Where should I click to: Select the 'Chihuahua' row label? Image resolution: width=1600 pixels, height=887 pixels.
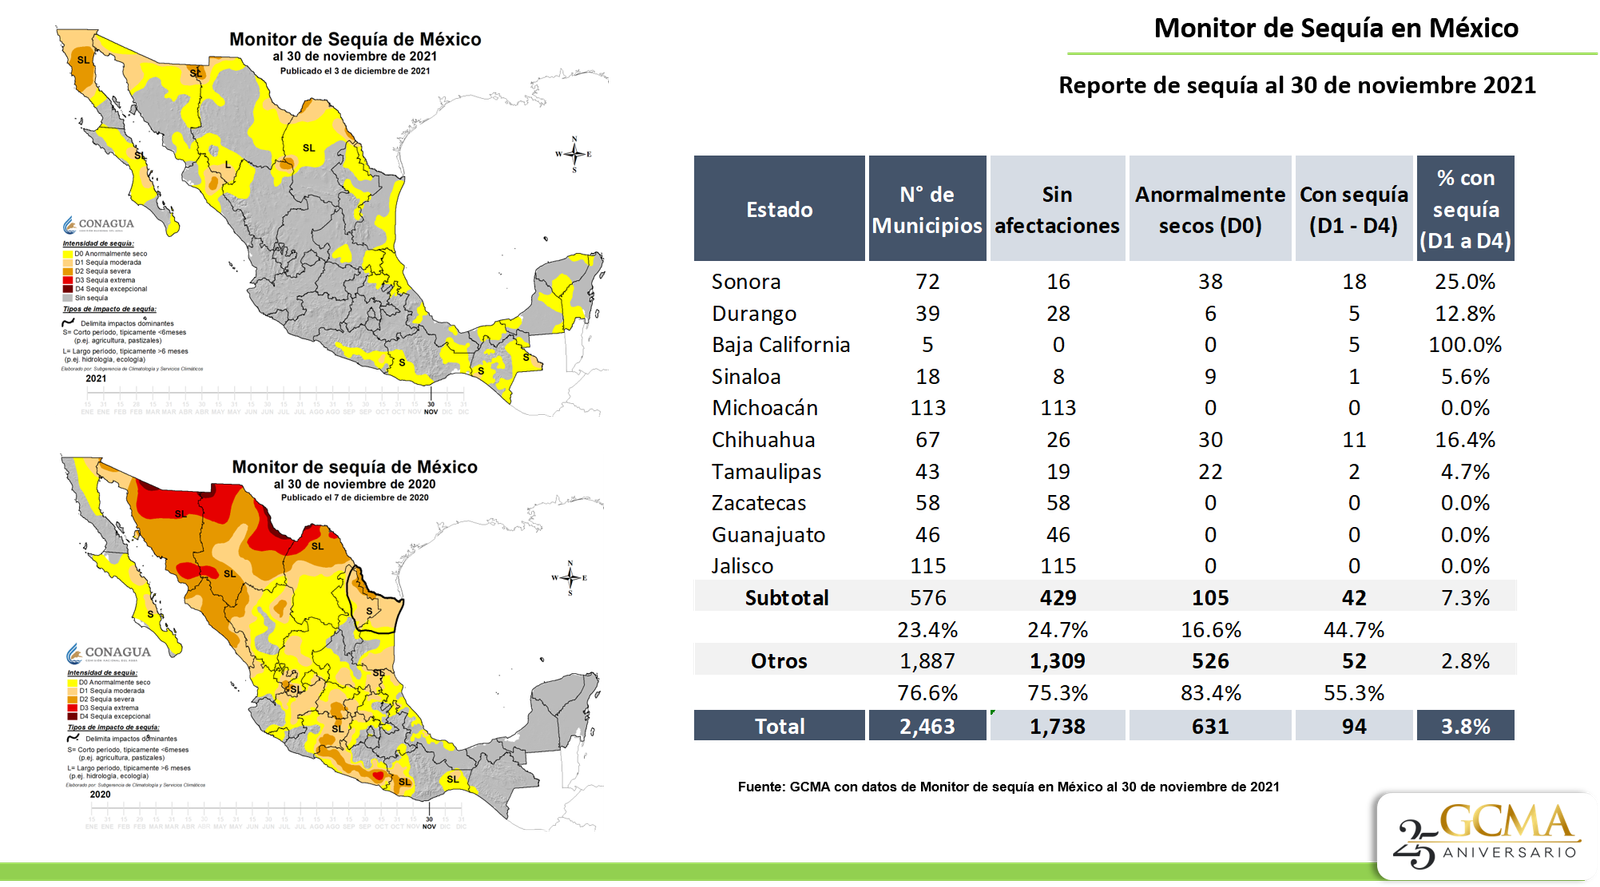[x=763, y=440]
